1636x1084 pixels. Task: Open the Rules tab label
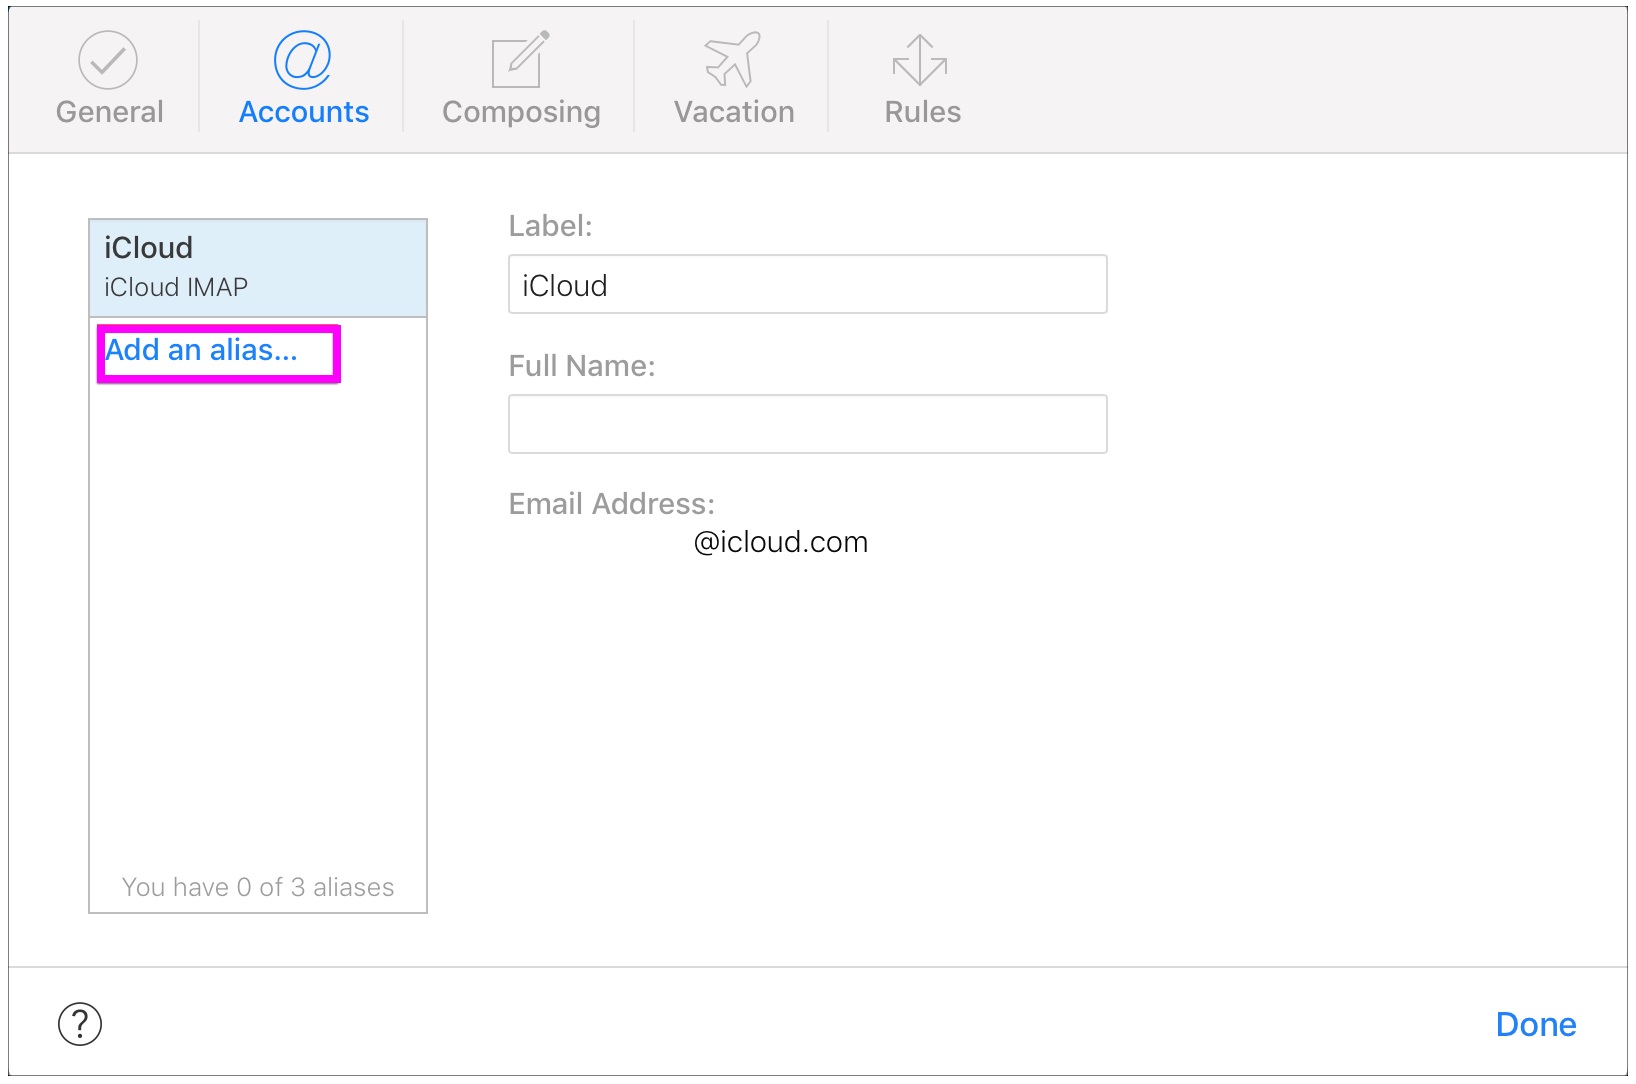922,112
